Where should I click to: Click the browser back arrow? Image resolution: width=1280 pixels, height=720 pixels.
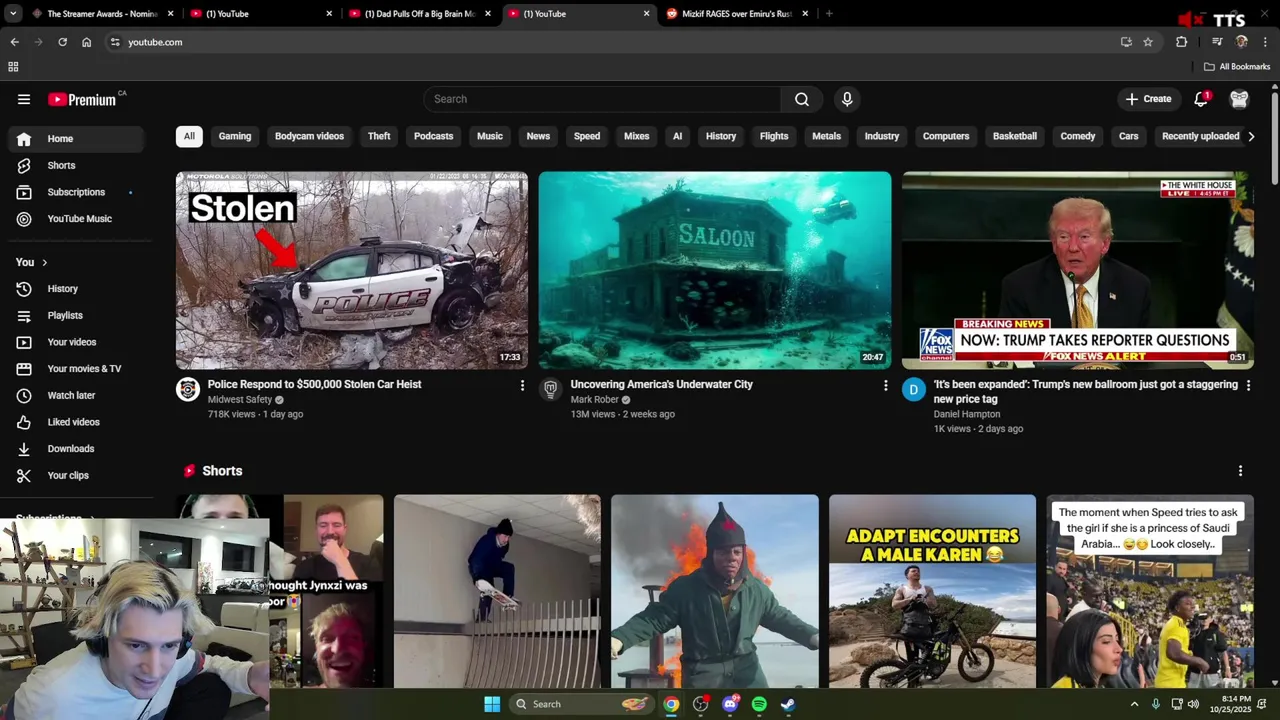(14, 42)
